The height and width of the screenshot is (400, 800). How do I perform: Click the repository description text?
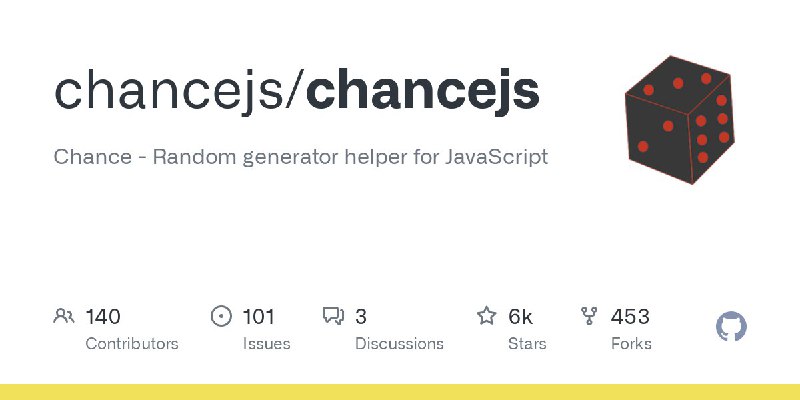coord(301,157)
